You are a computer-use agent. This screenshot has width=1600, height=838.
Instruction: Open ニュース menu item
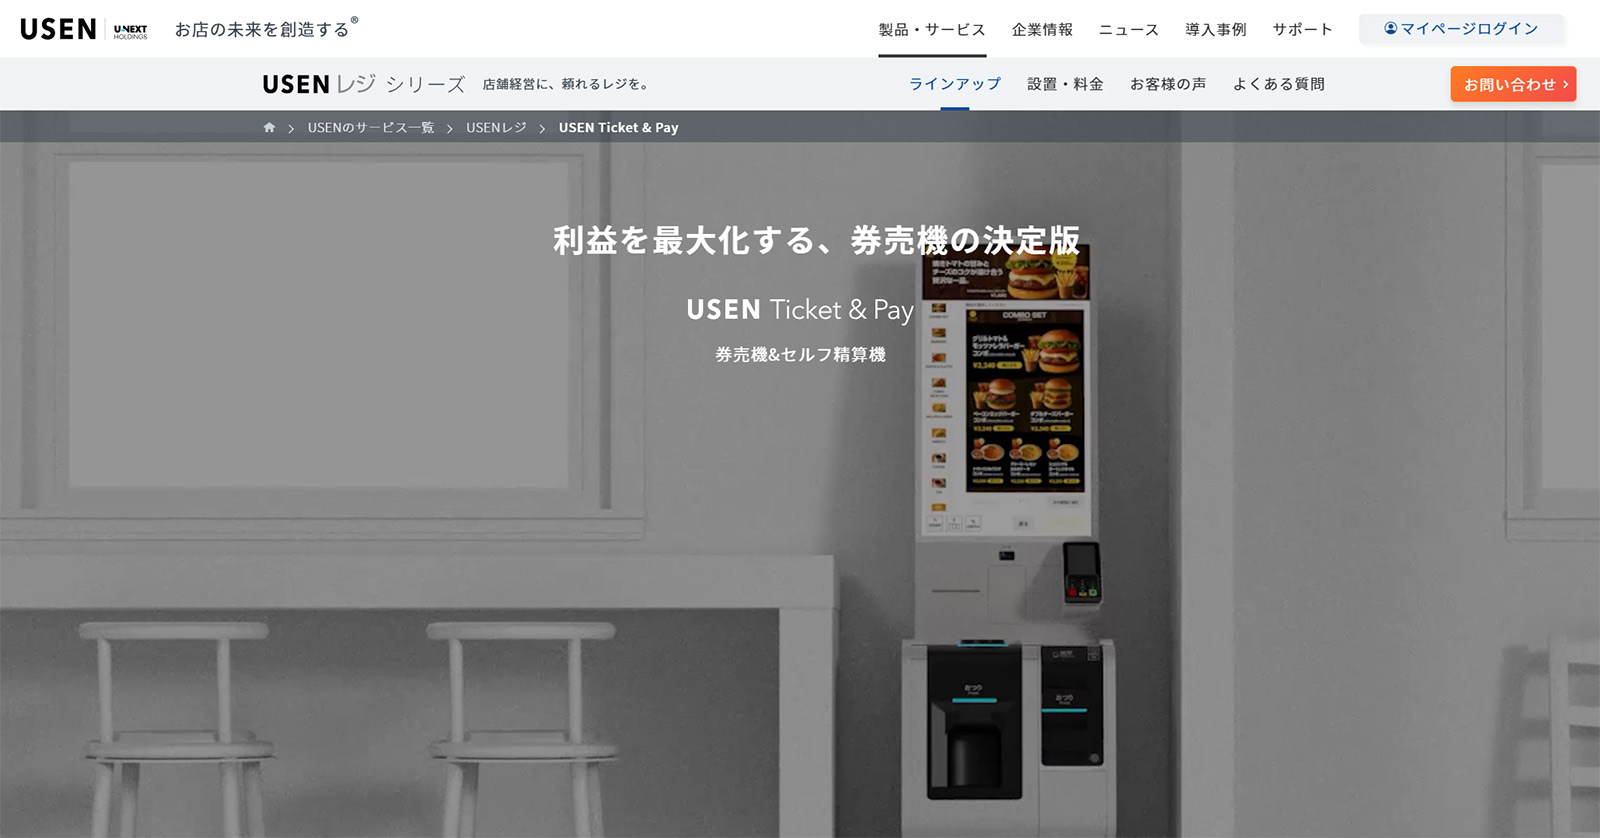1129,30
